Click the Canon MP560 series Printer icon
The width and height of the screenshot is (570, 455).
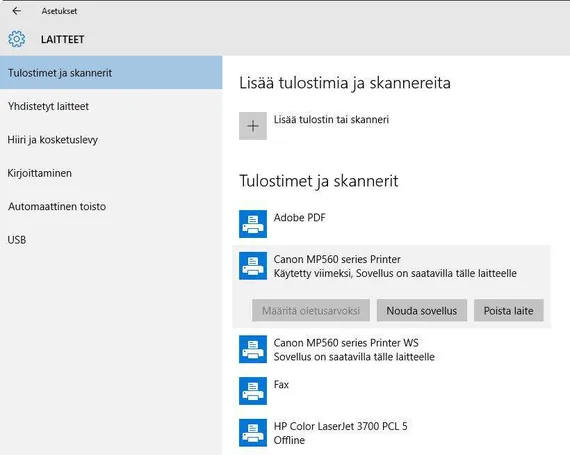coord(253,266)
